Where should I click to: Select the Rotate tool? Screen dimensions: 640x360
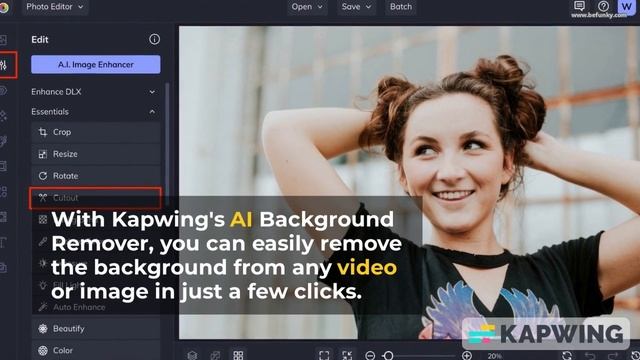click(96, 176)
